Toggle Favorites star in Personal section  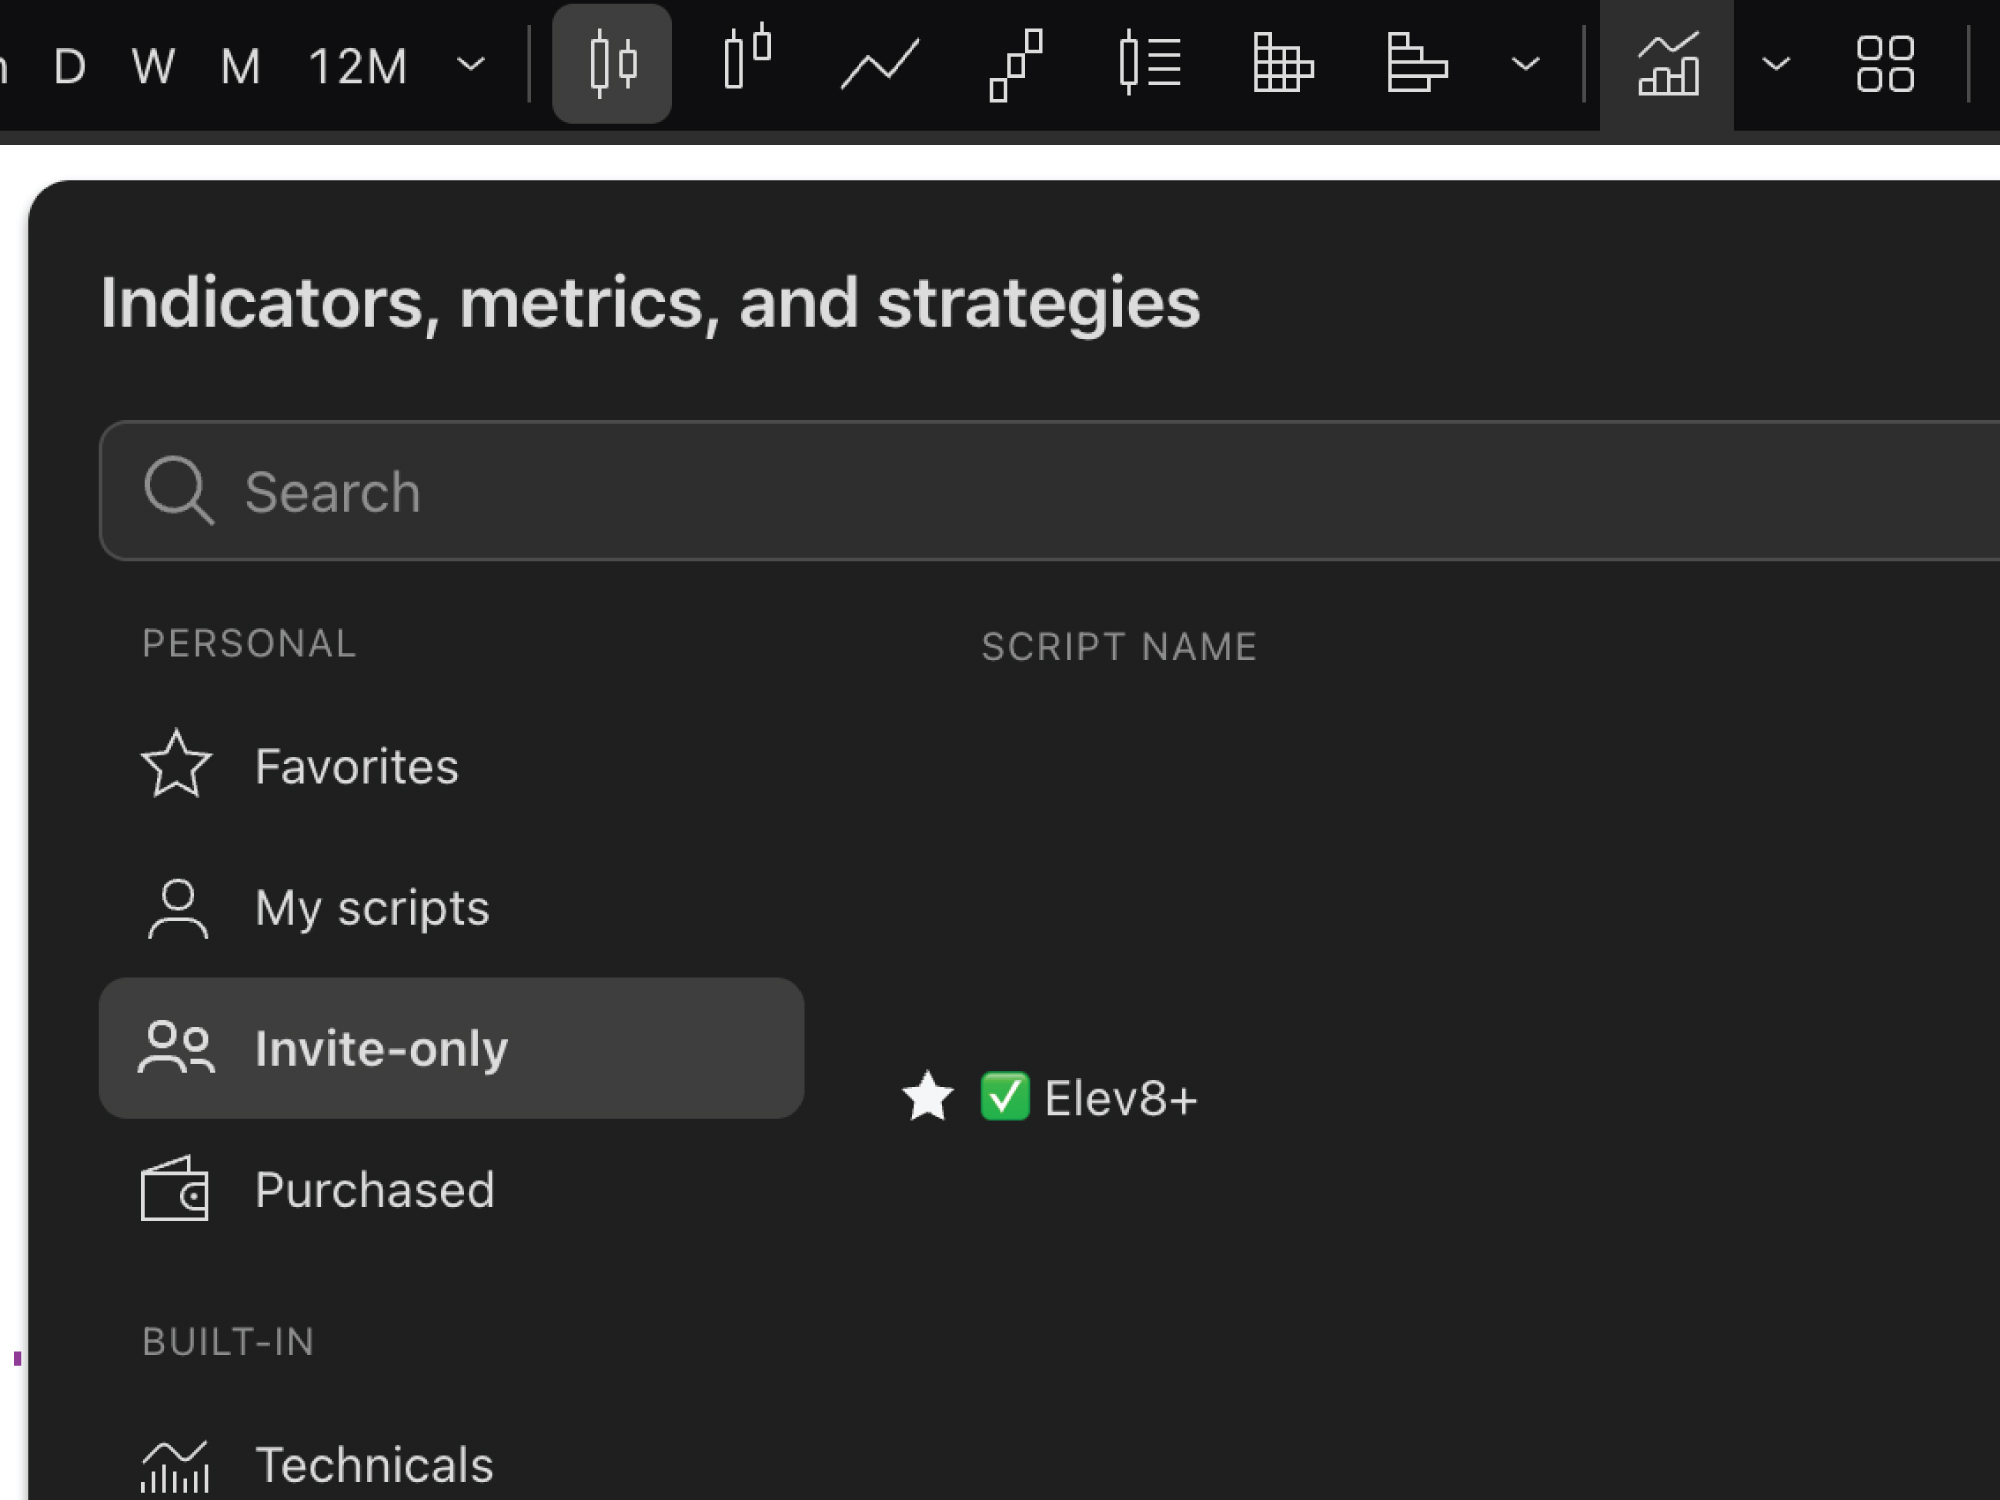tap(176, 766)
